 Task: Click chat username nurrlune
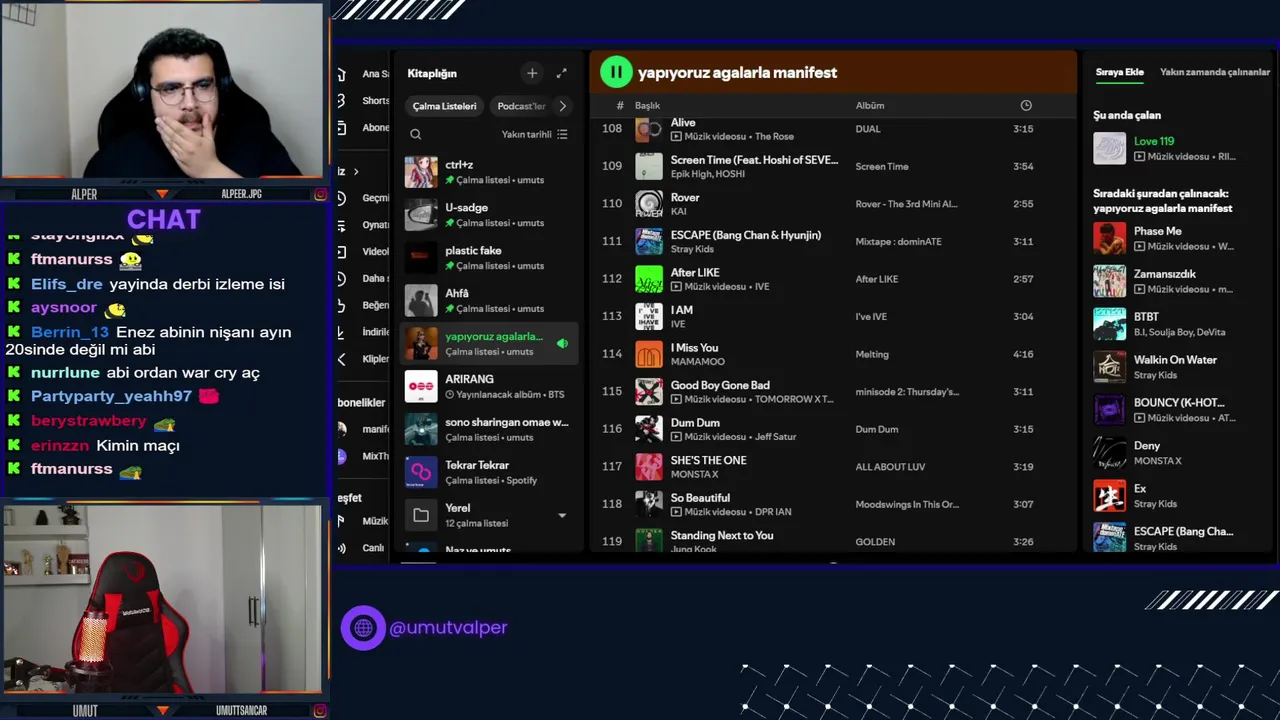65,372
